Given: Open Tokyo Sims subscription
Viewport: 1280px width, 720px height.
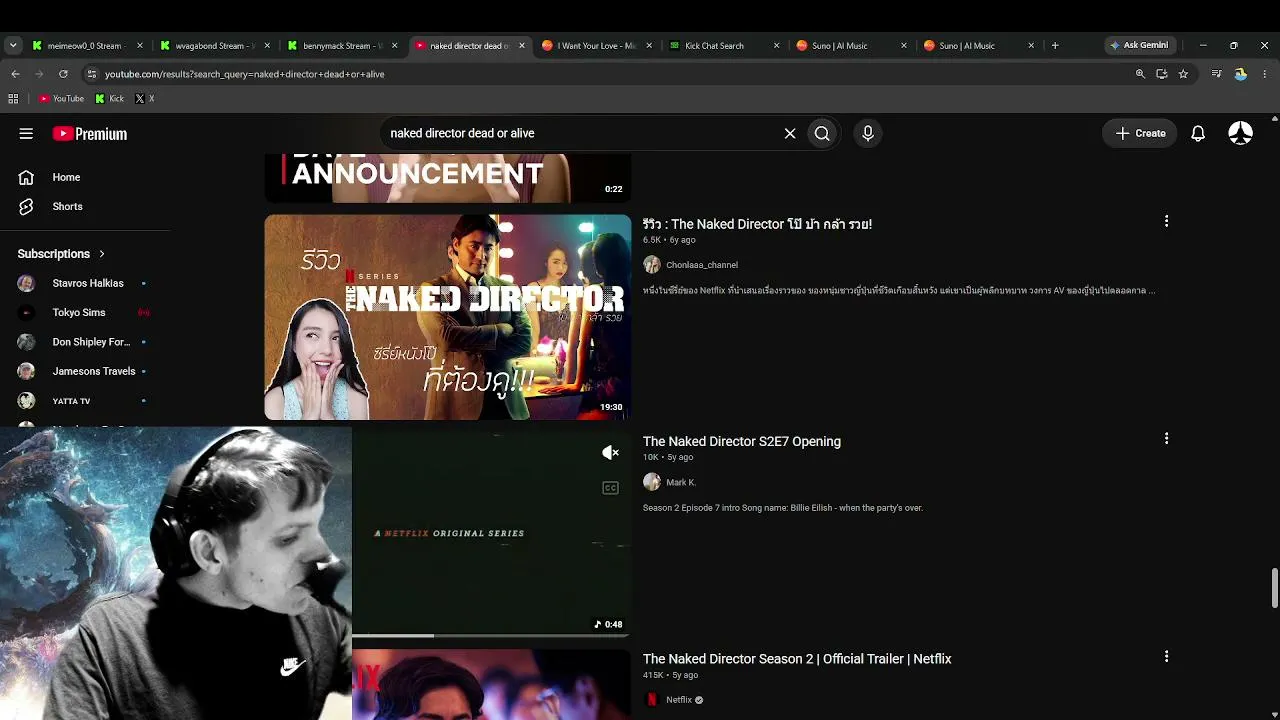Looking at the screenshot, I should (84, 312).
